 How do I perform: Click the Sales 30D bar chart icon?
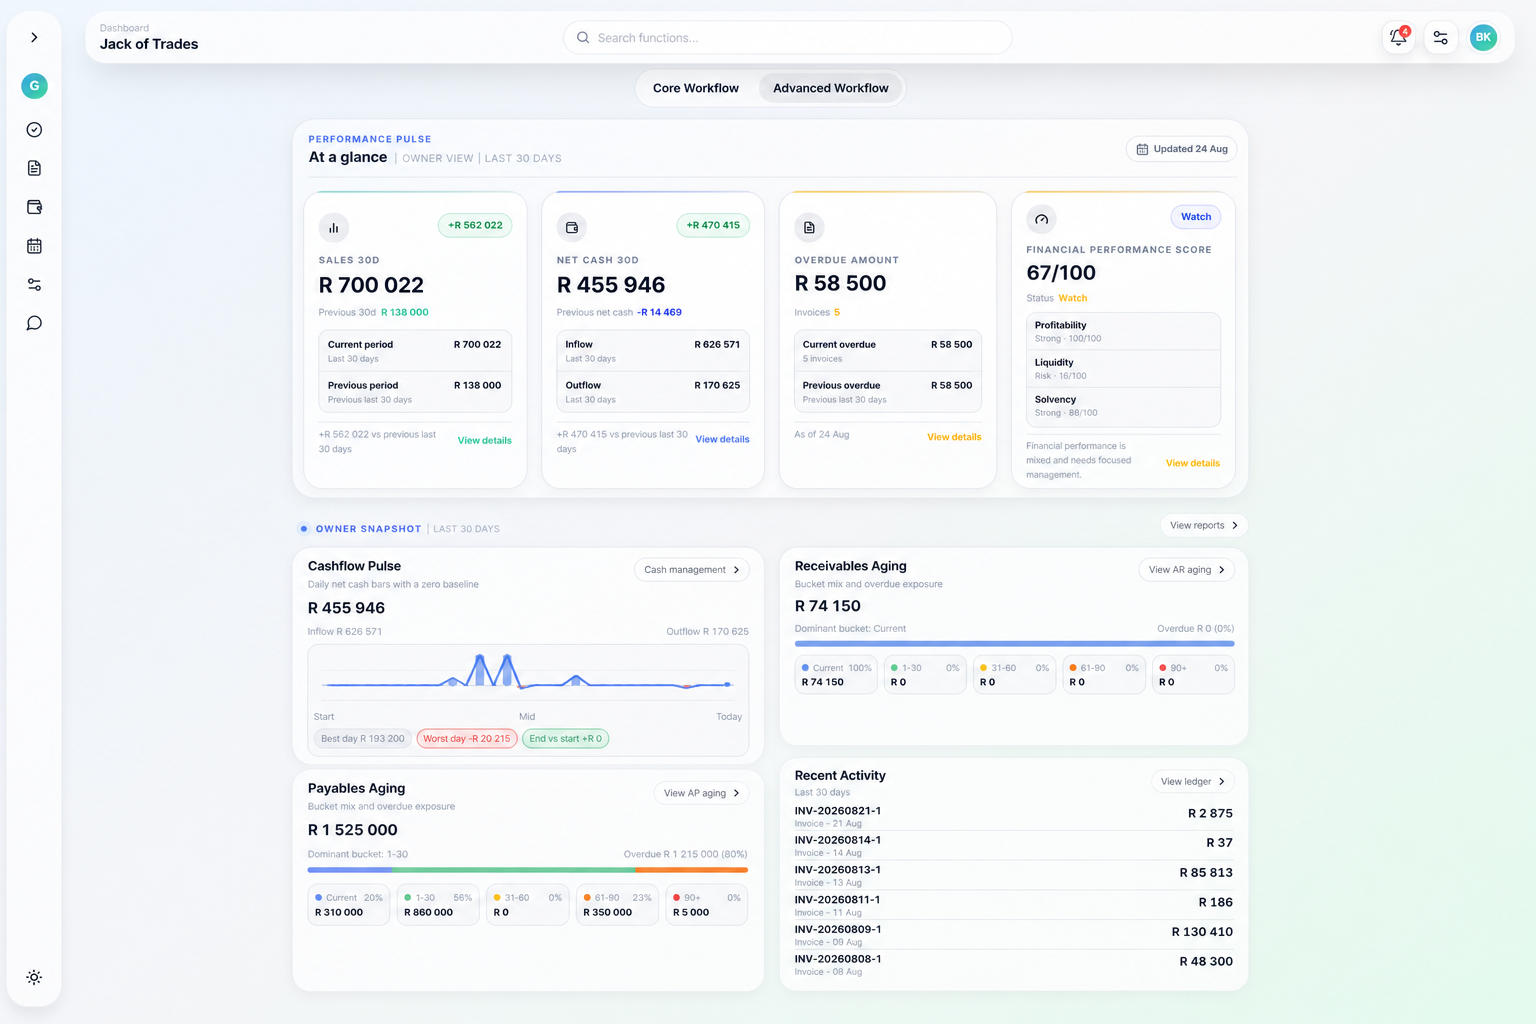click(334, 227)
